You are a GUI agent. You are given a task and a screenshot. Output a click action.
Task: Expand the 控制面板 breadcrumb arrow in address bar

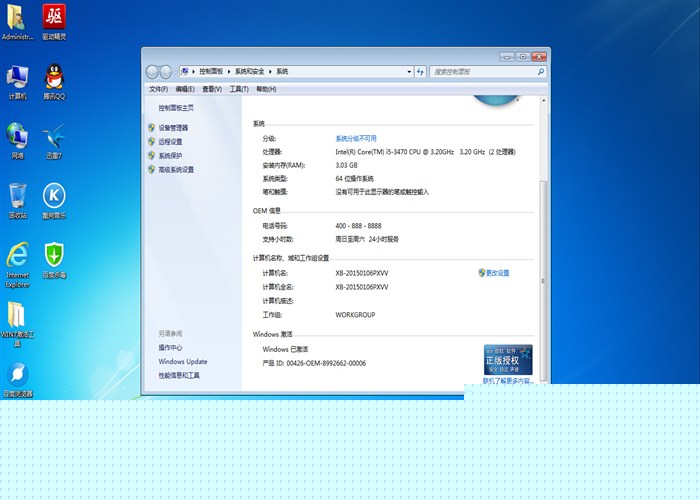click(x=231, y=72)
